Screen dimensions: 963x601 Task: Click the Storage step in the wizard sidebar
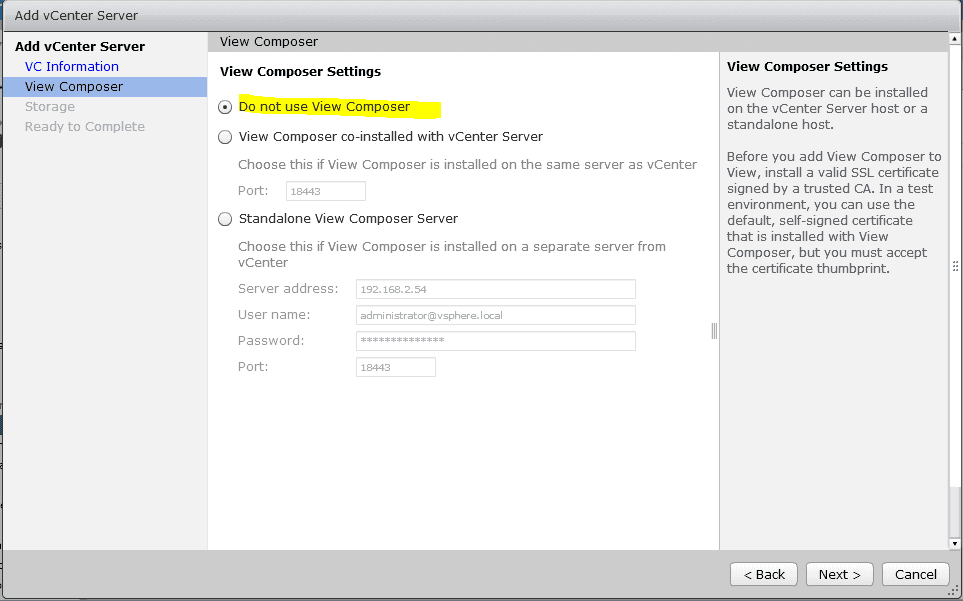50,106
